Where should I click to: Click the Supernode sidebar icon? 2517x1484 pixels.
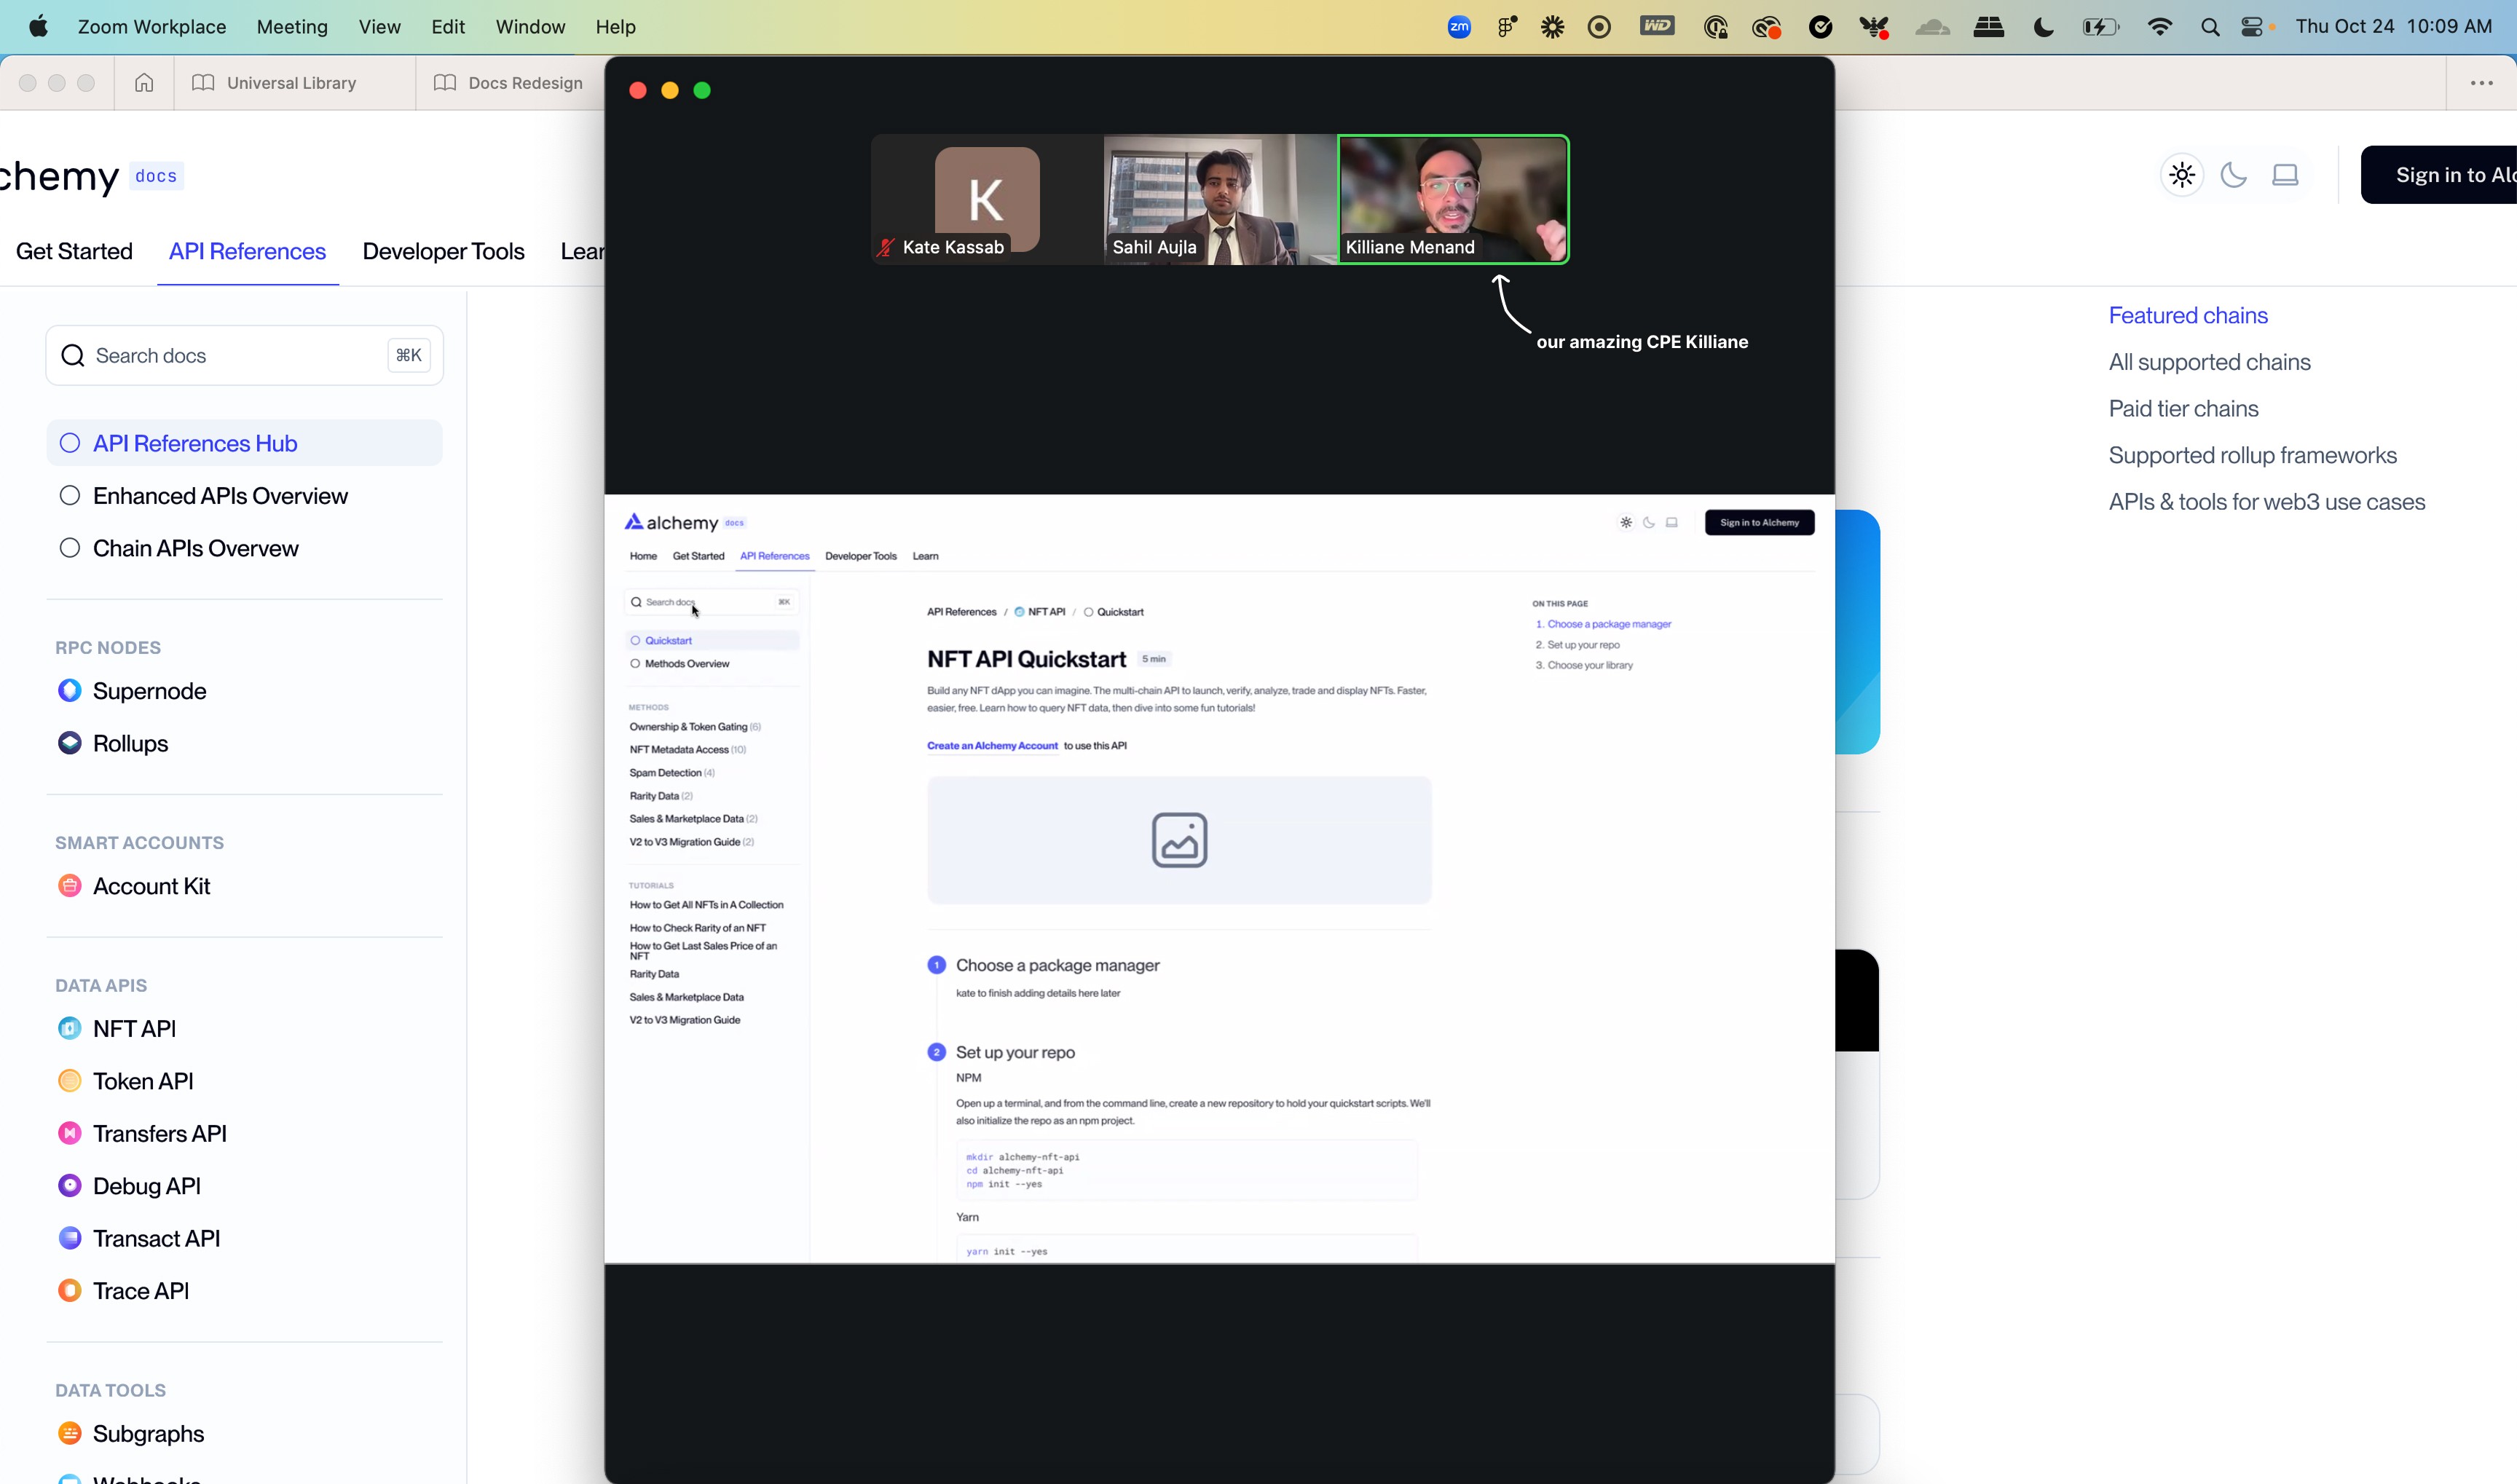(69, 691)
